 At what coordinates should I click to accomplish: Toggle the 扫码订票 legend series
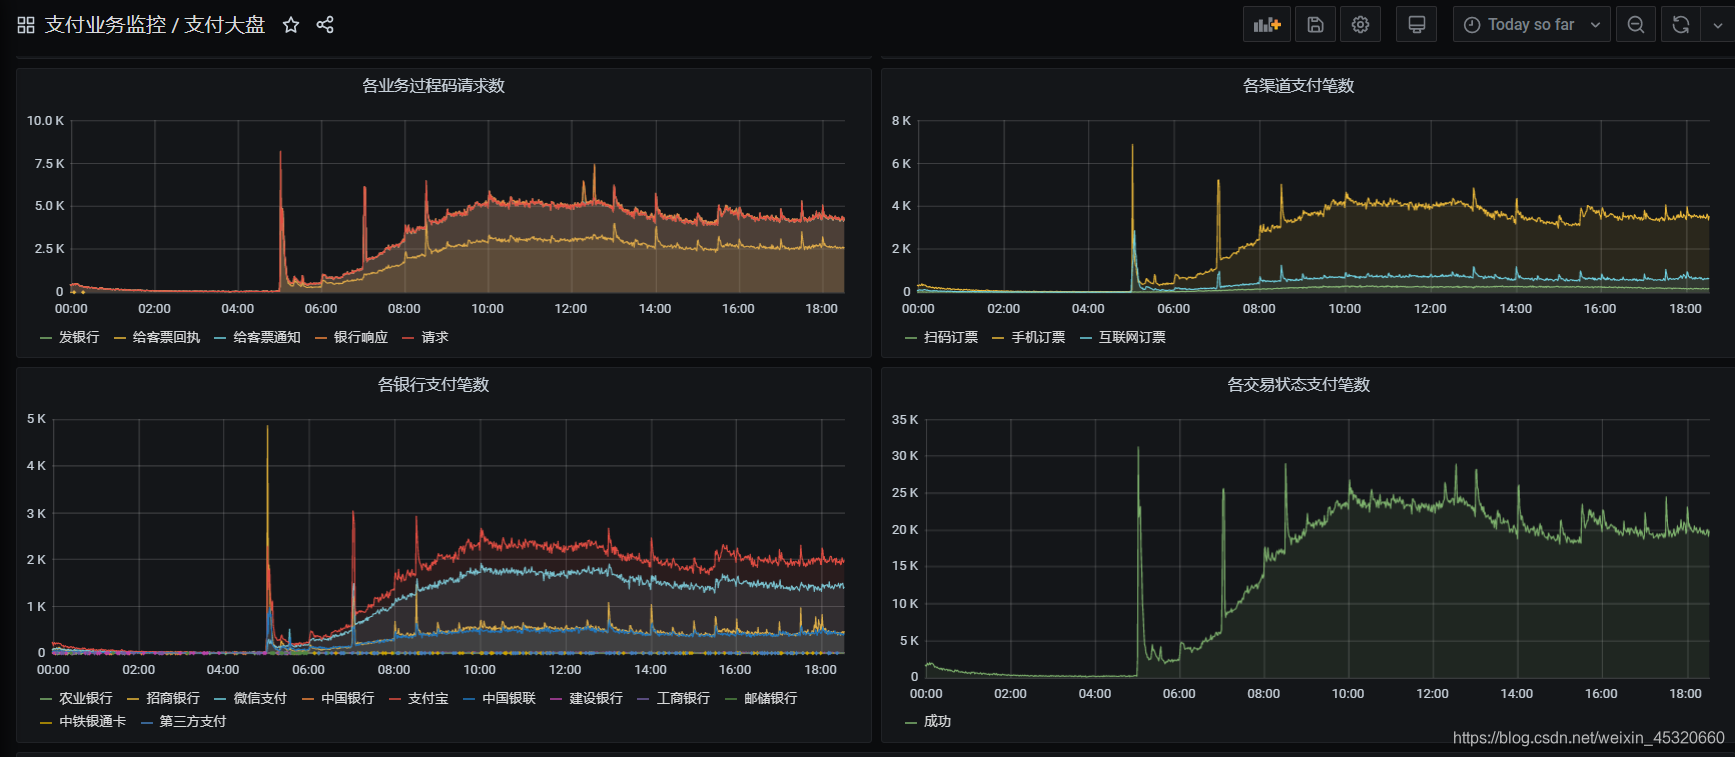pyautogui.click(x=951, y=338)
